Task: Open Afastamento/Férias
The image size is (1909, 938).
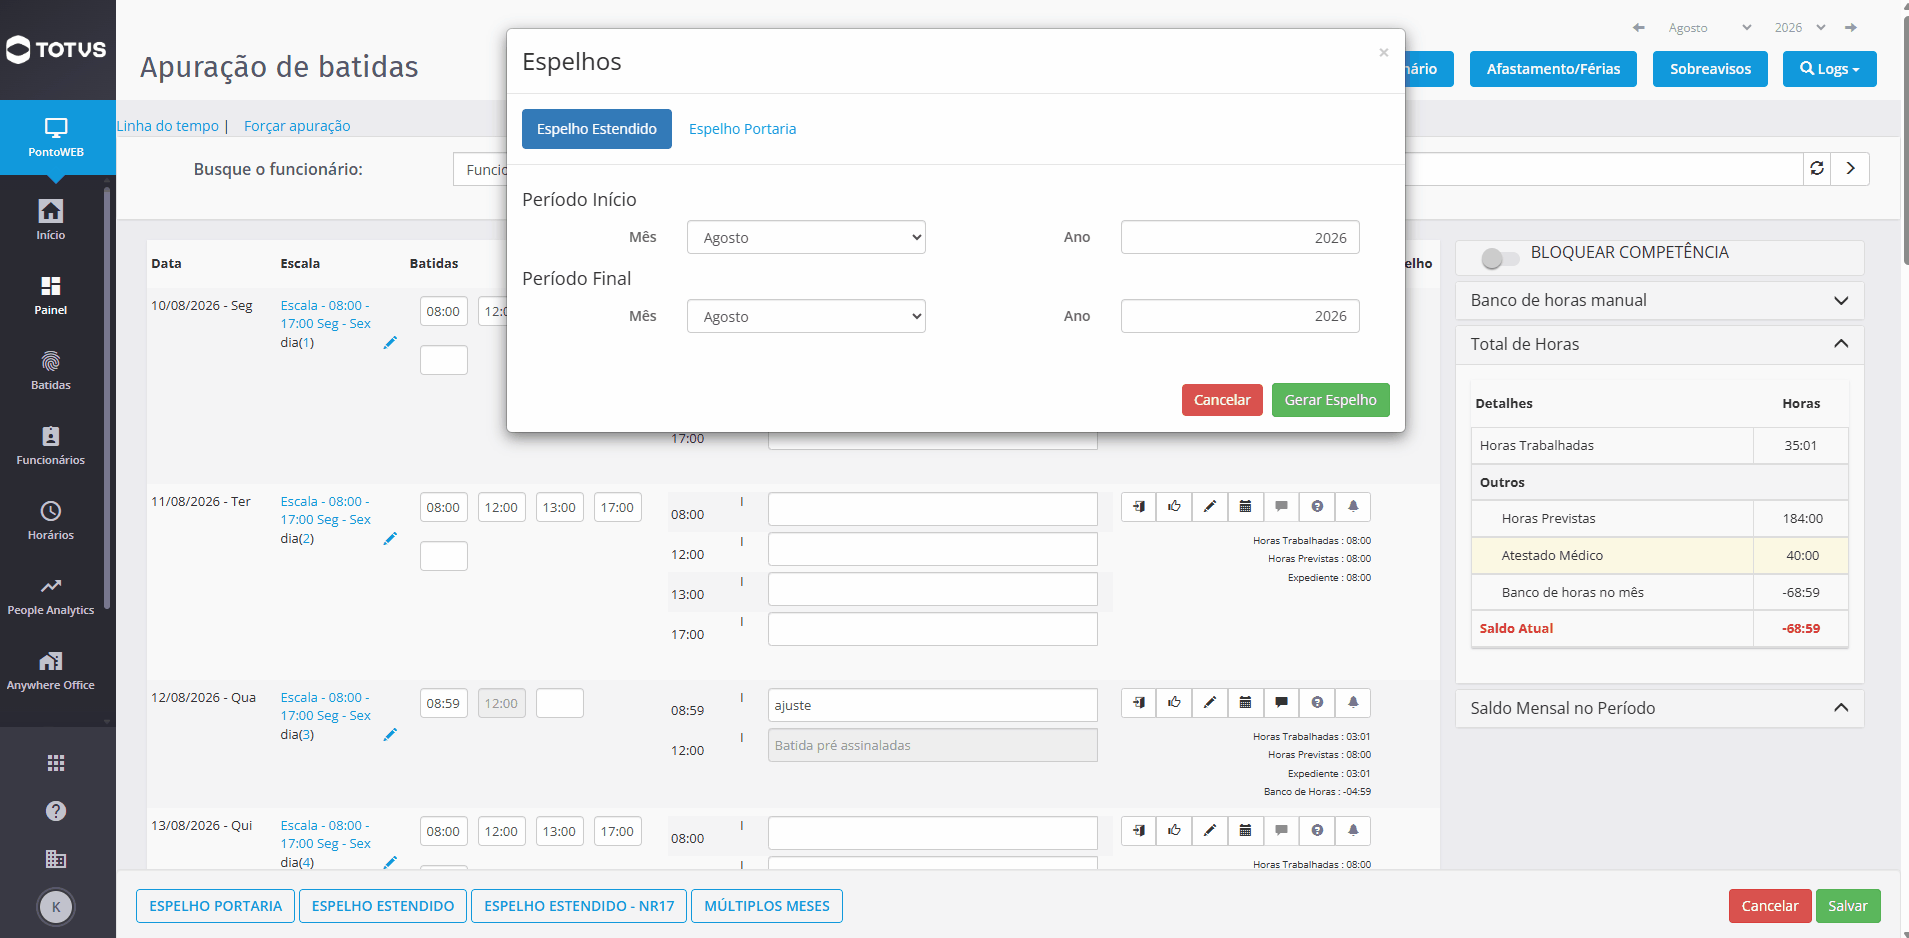Action: click(1553, 69)
